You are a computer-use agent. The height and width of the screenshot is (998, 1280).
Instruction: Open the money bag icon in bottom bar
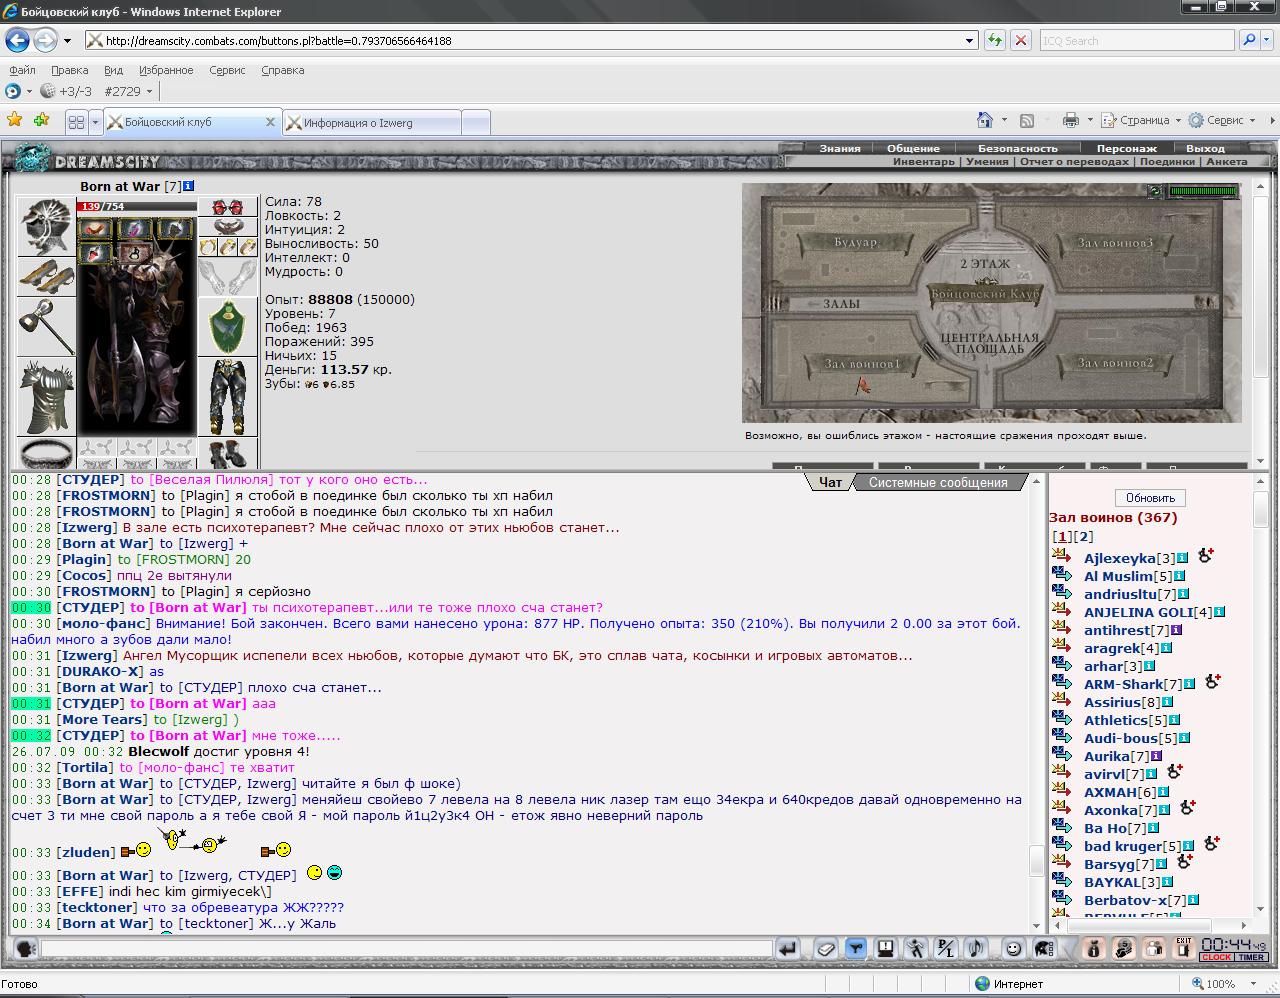(x=1094, y=948)
